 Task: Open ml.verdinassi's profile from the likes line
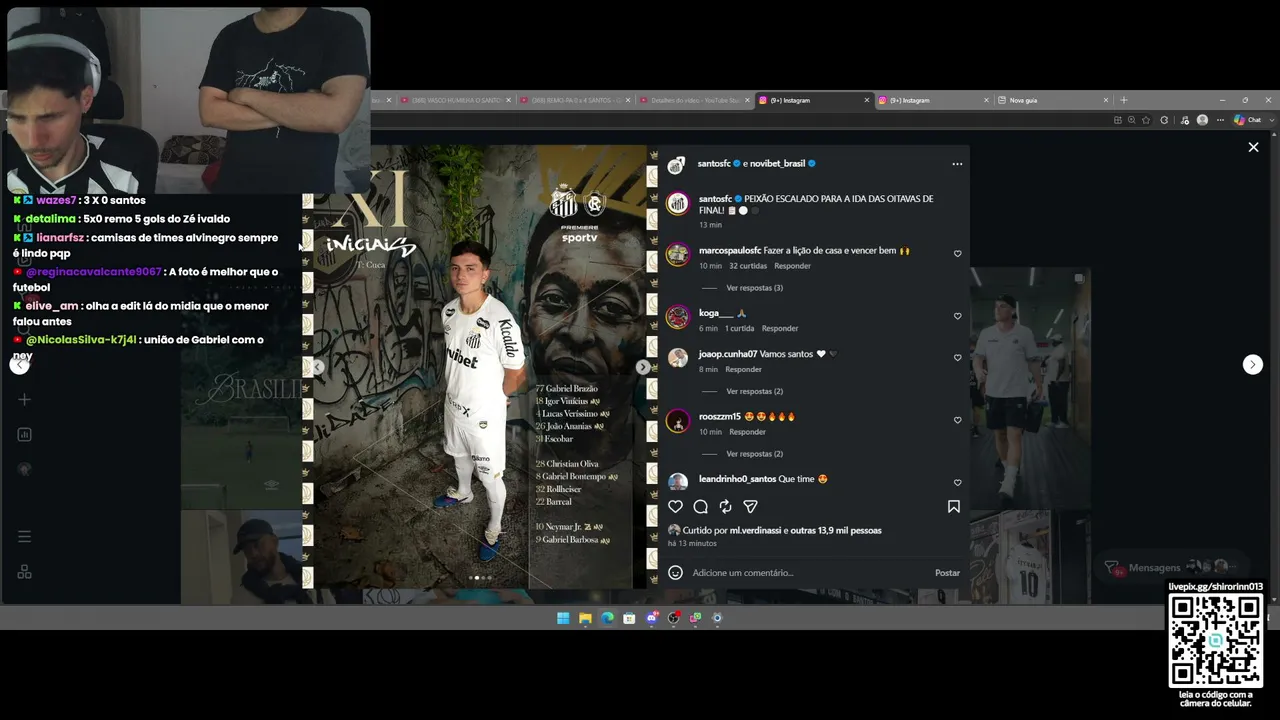tap(755, 531)
